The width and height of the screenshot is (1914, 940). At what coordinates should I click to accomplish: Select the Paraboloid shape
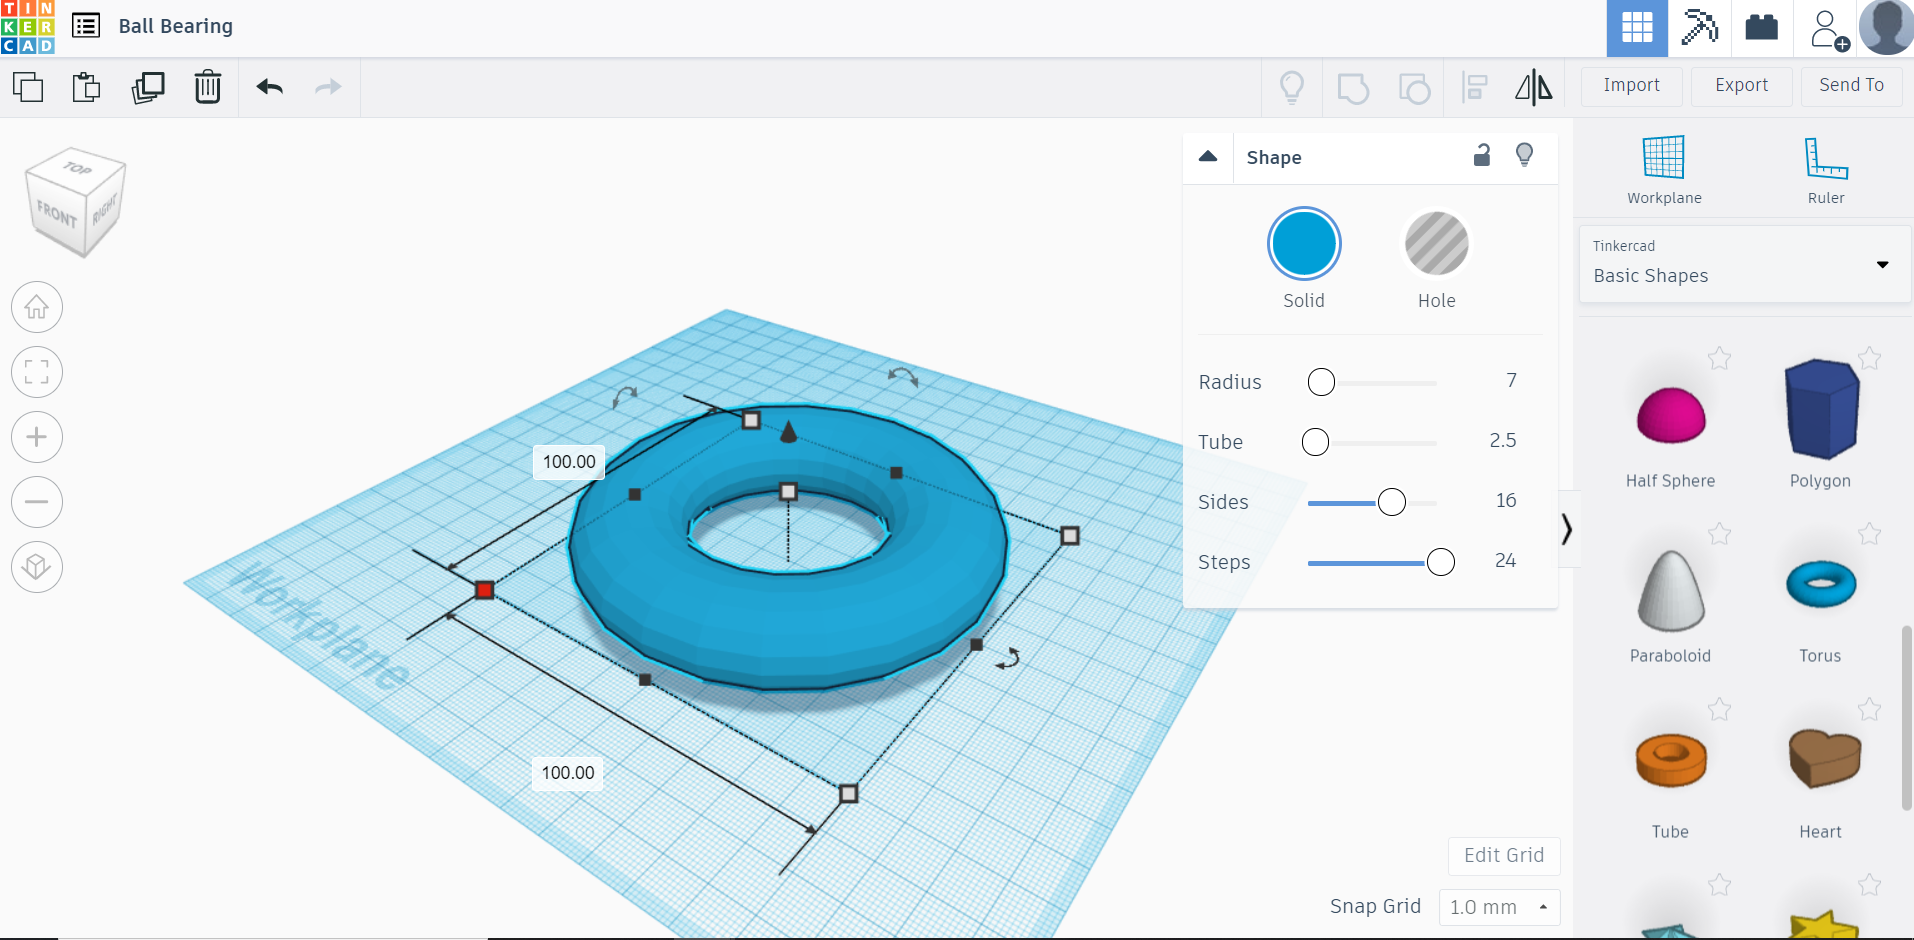click(x=1670, y=591)
